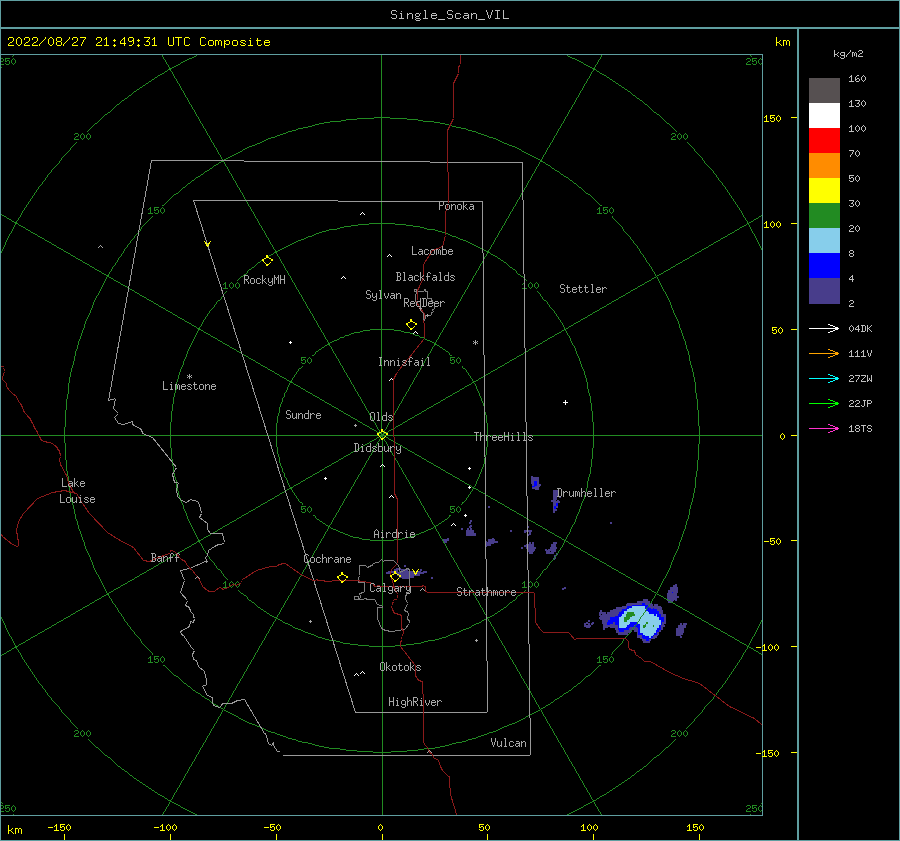This screenshot has height=841, width=900.
Task: Click the Calgary city label
Action: (390, 588)
